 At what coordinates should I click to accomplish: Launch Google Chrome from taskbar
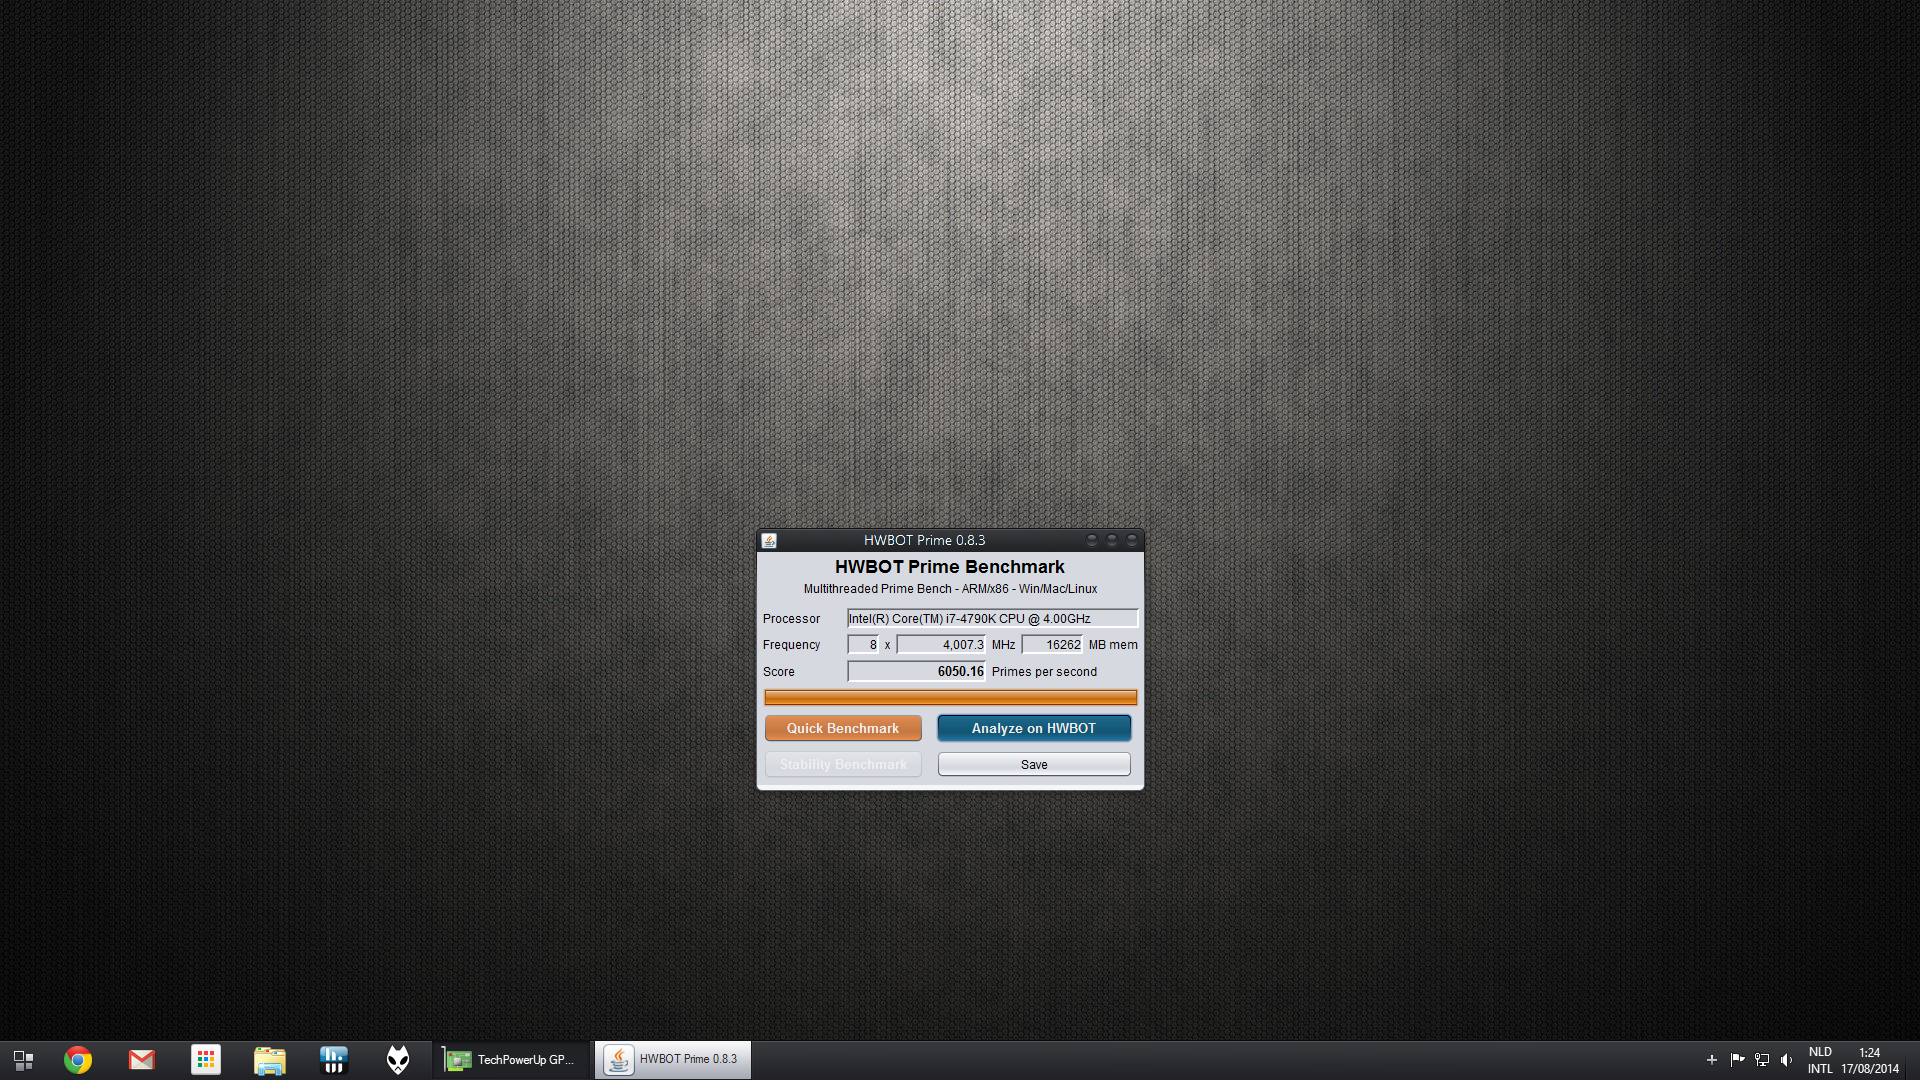point(78,1060)
